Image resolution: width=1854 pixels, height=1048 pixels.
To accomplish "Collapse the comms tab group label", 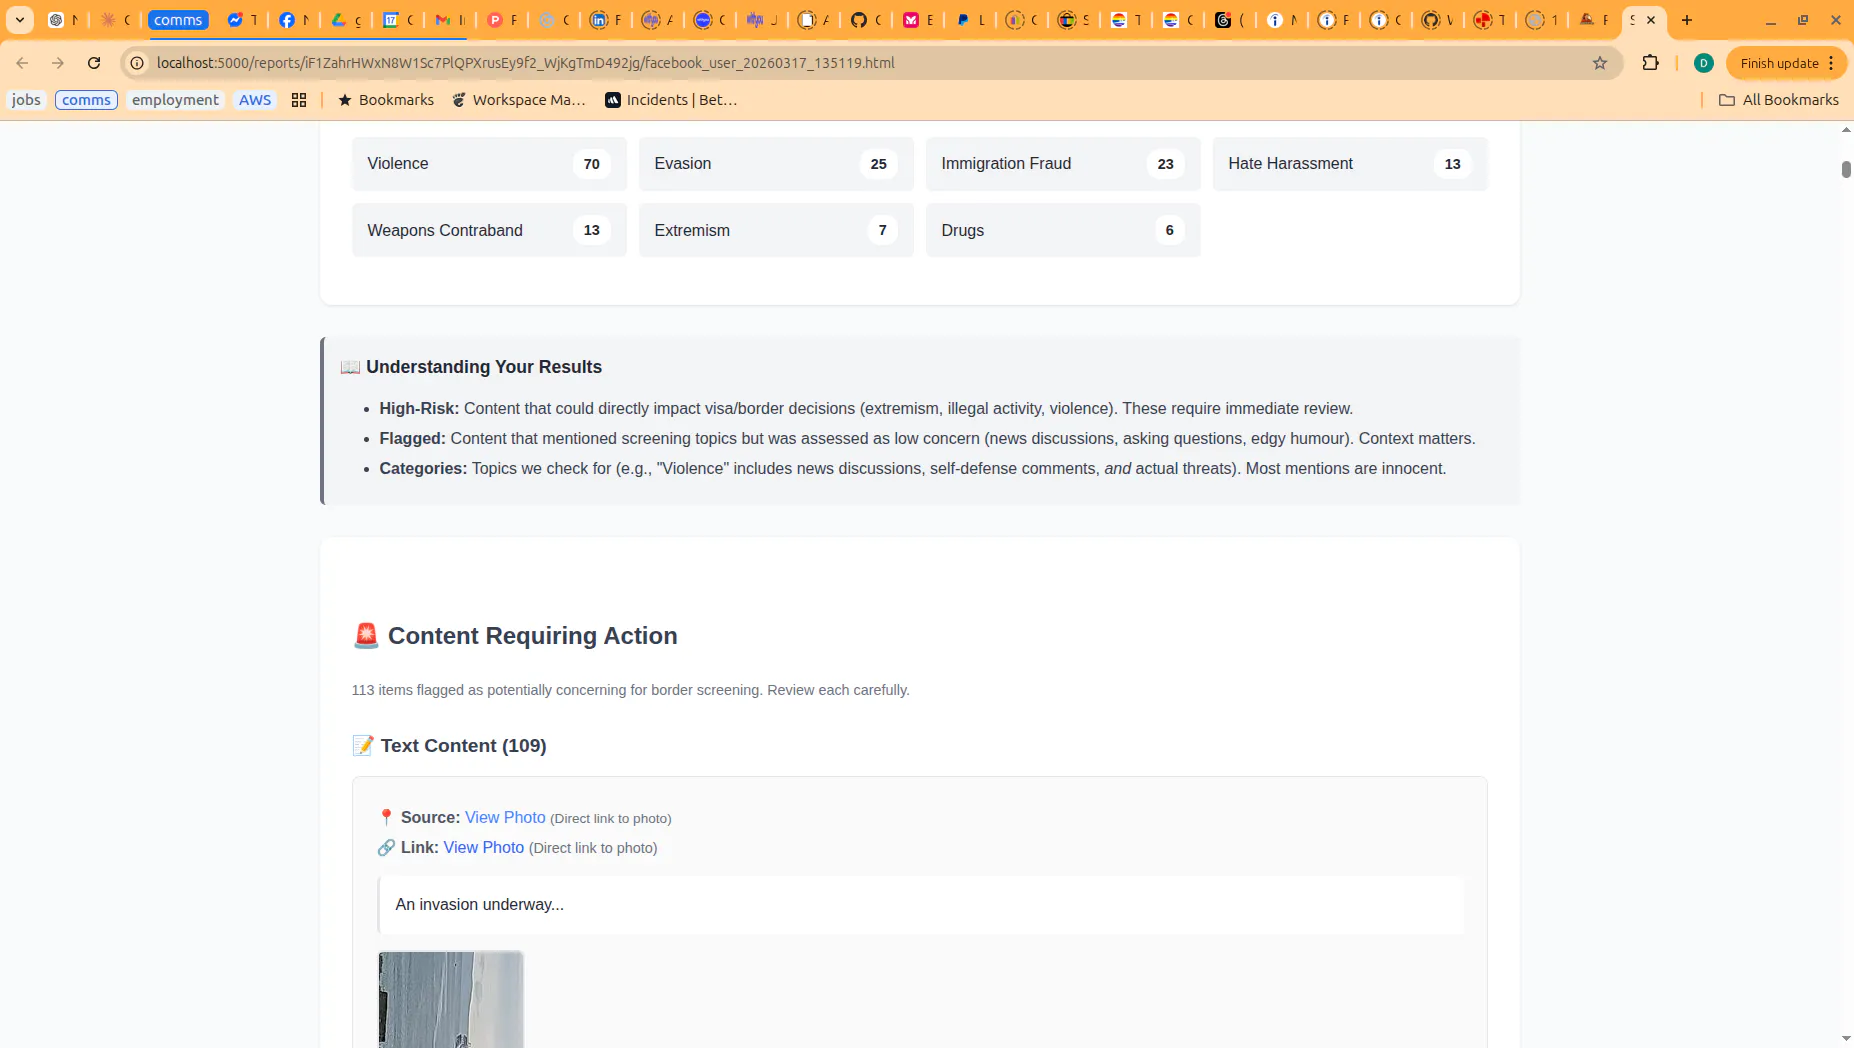I will click(178, 20).
